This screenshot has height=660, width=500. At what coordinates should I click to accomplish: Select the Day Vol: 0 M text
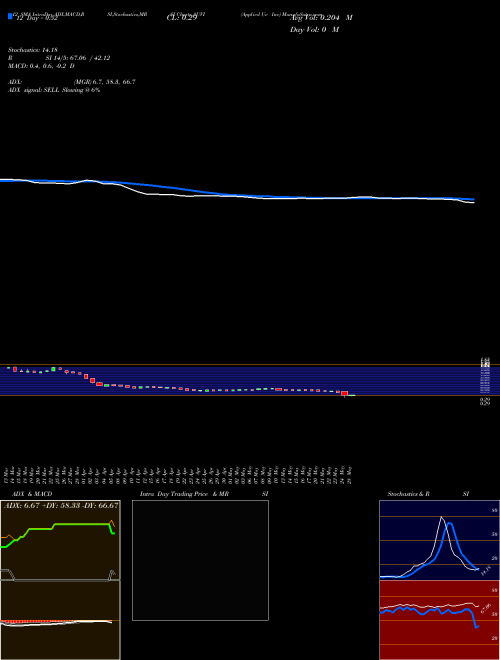(x=314, y=30)
